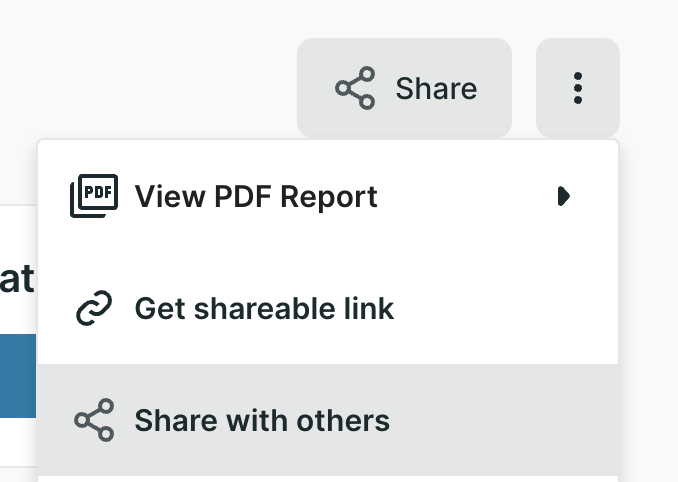Expand the View PDF Report submenu arrow
Image resolution: width=678 pixels, height=482 pixels.
563,196
